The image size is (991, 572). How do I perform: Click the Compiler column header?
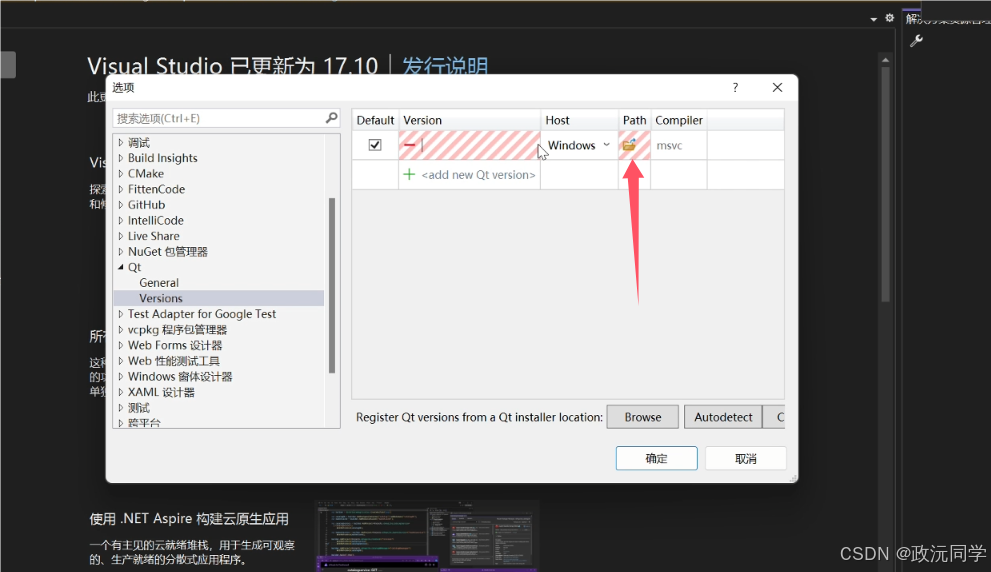(x=679, y=120)
